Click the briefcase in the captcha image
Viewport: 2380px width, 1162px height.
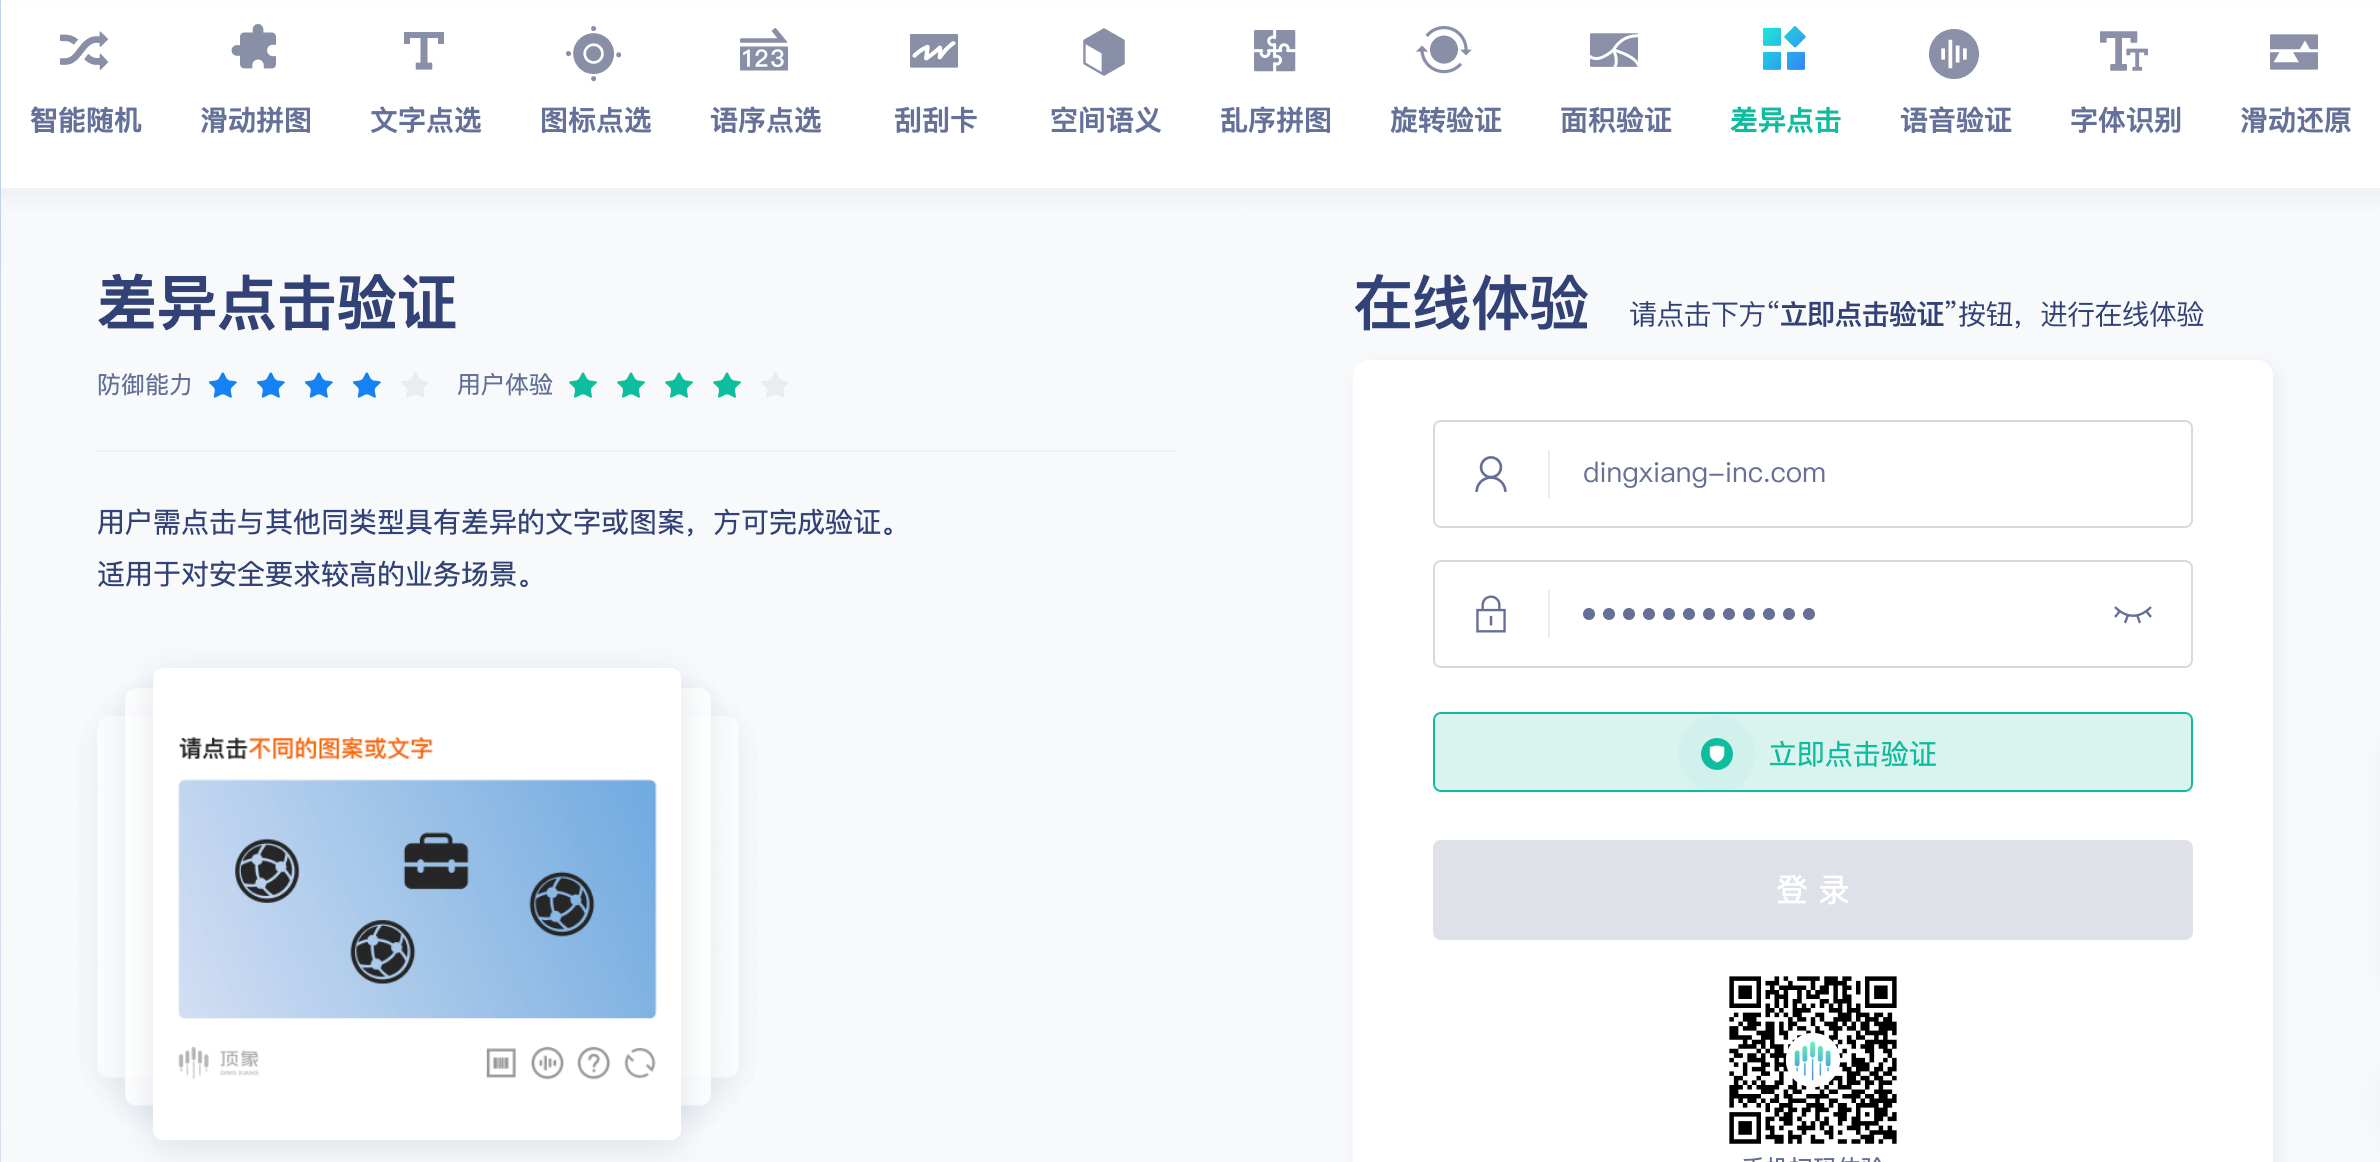click(x=436, y=862)
